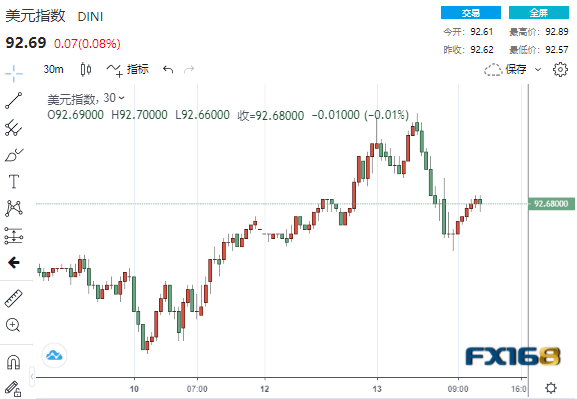
Task: Click the 昨收 92.62 value
Action: pyautogui.click(x=482, y=49)
